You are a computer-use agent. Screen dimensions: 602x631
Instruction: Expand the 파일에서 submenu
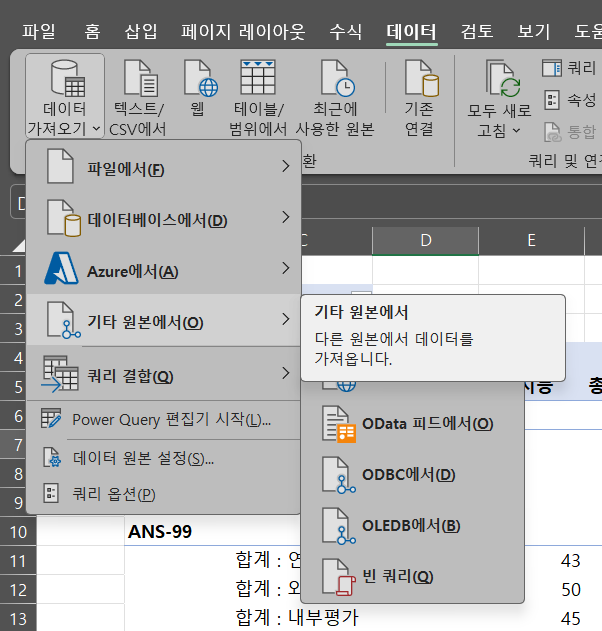pos(163,168)
